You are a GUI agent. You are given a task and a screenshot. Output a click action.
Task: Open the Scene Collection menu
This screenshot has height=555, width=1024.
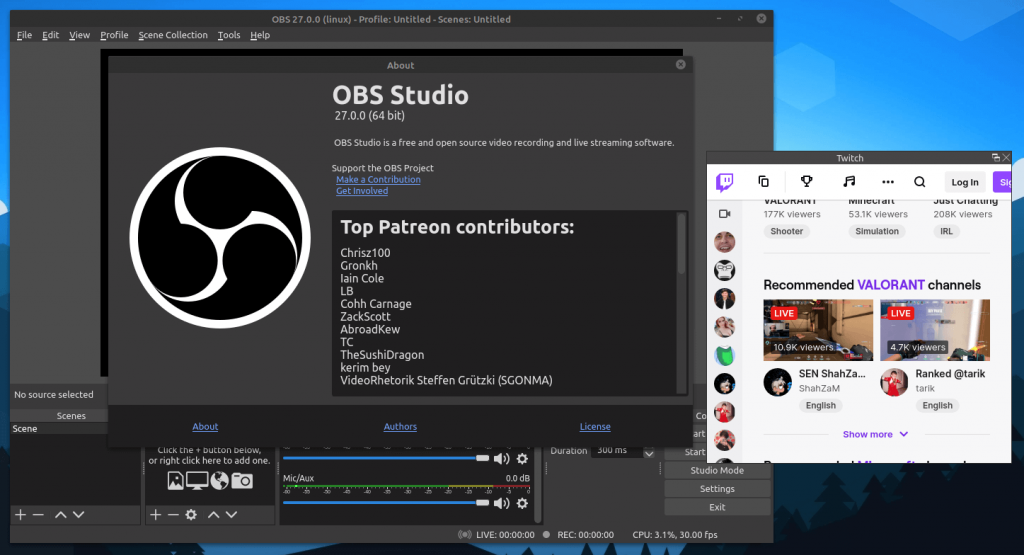point(173,35)
